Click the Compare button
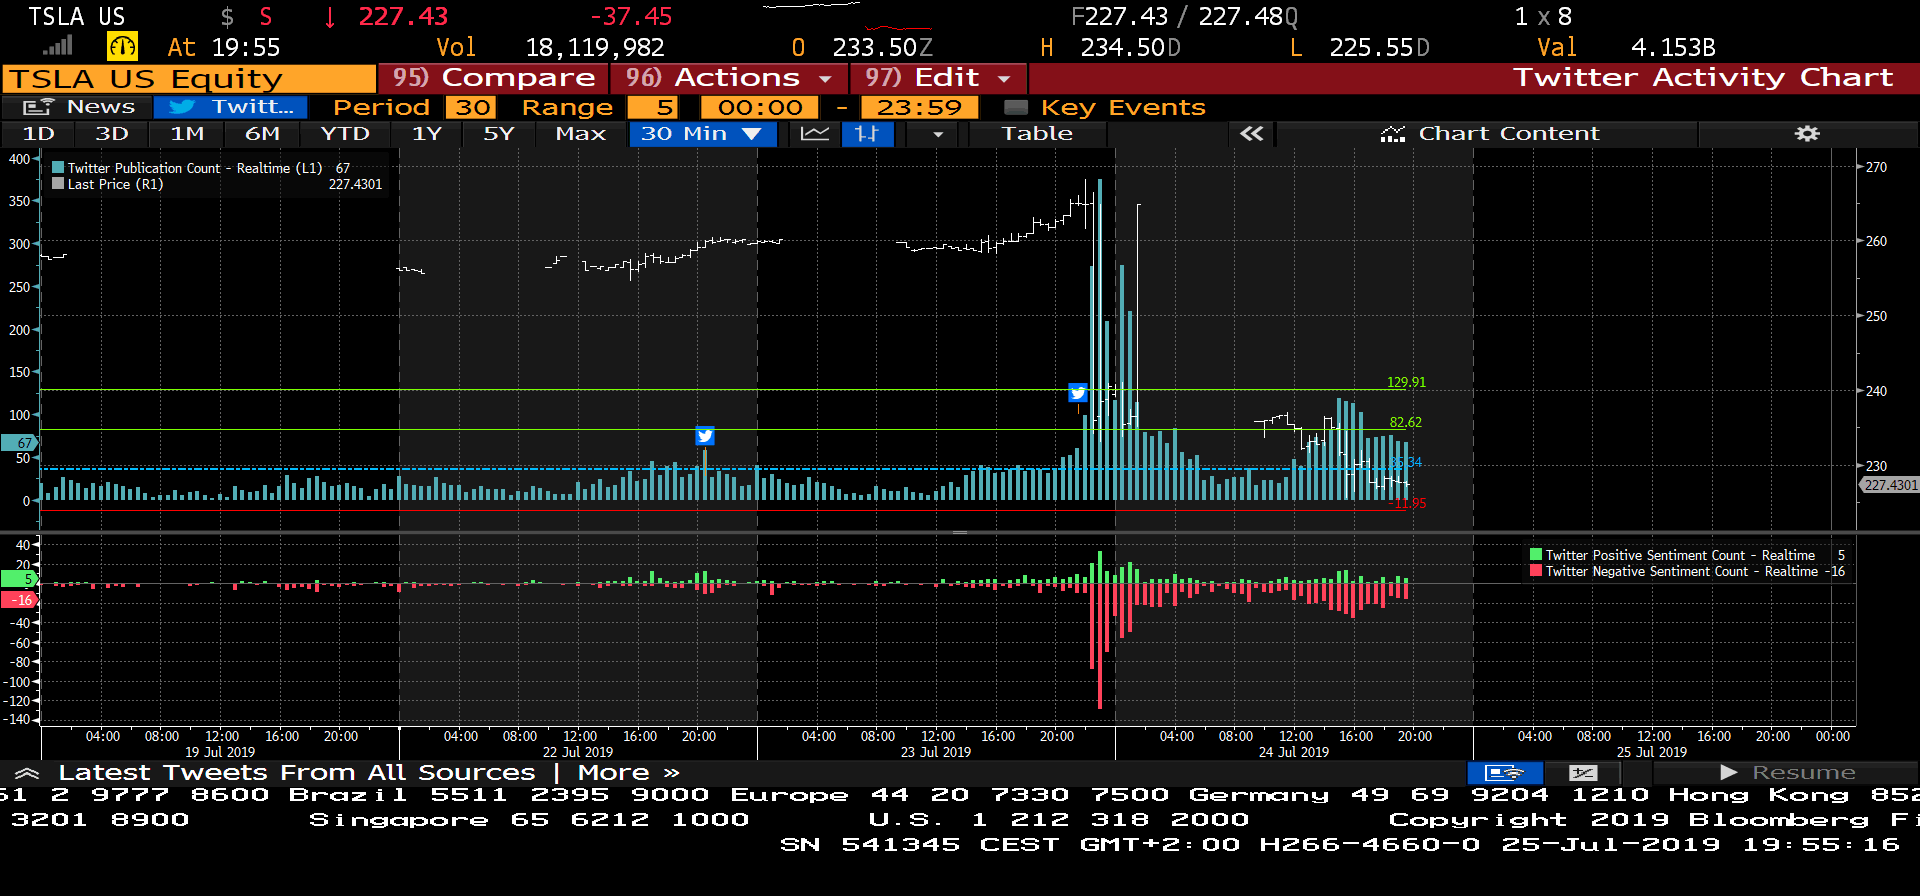Viewport: 1920px width, 896px height. [494, 78]
